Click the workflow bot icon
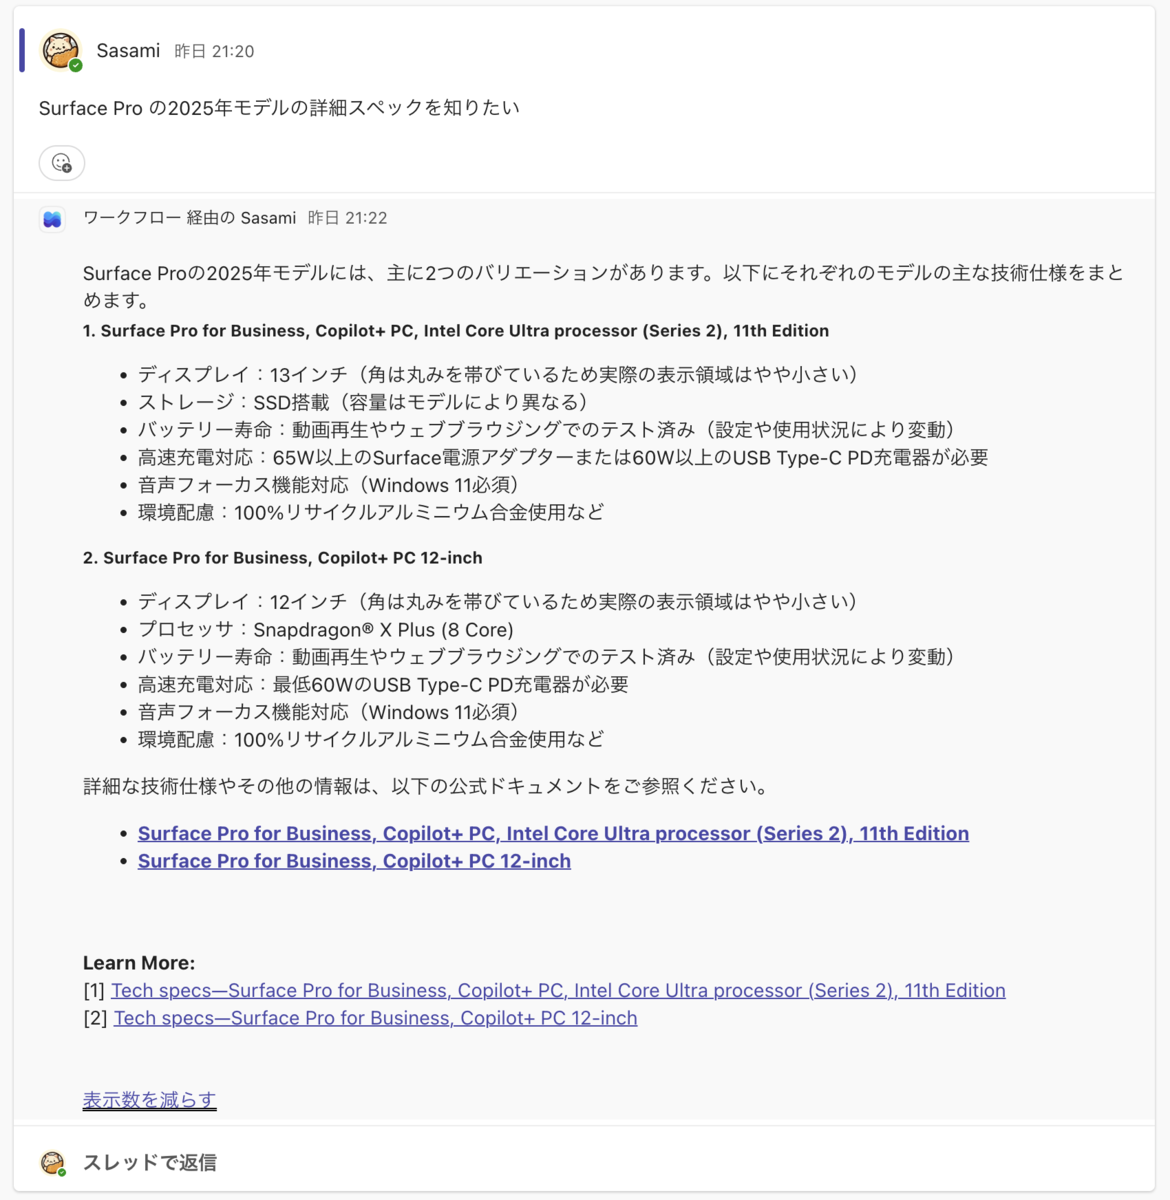The width and height of the screenshot is (1170, 1200). (52, 219)
